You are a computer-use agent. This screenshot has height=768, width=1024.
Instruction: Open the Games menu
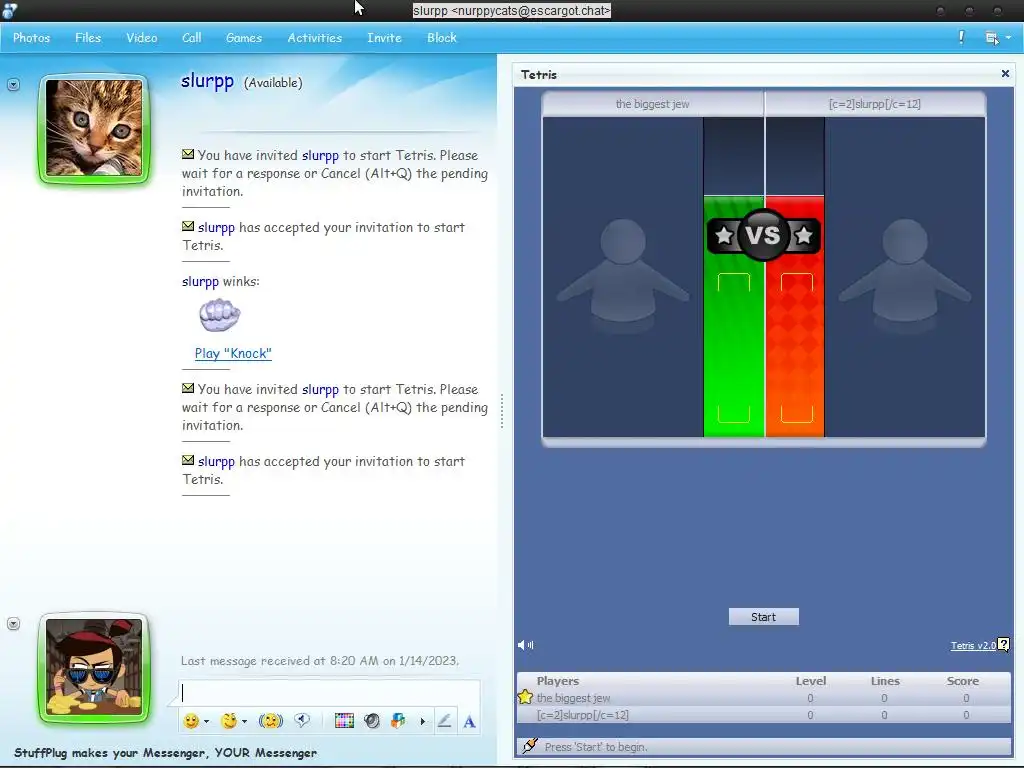coord(244,38)
